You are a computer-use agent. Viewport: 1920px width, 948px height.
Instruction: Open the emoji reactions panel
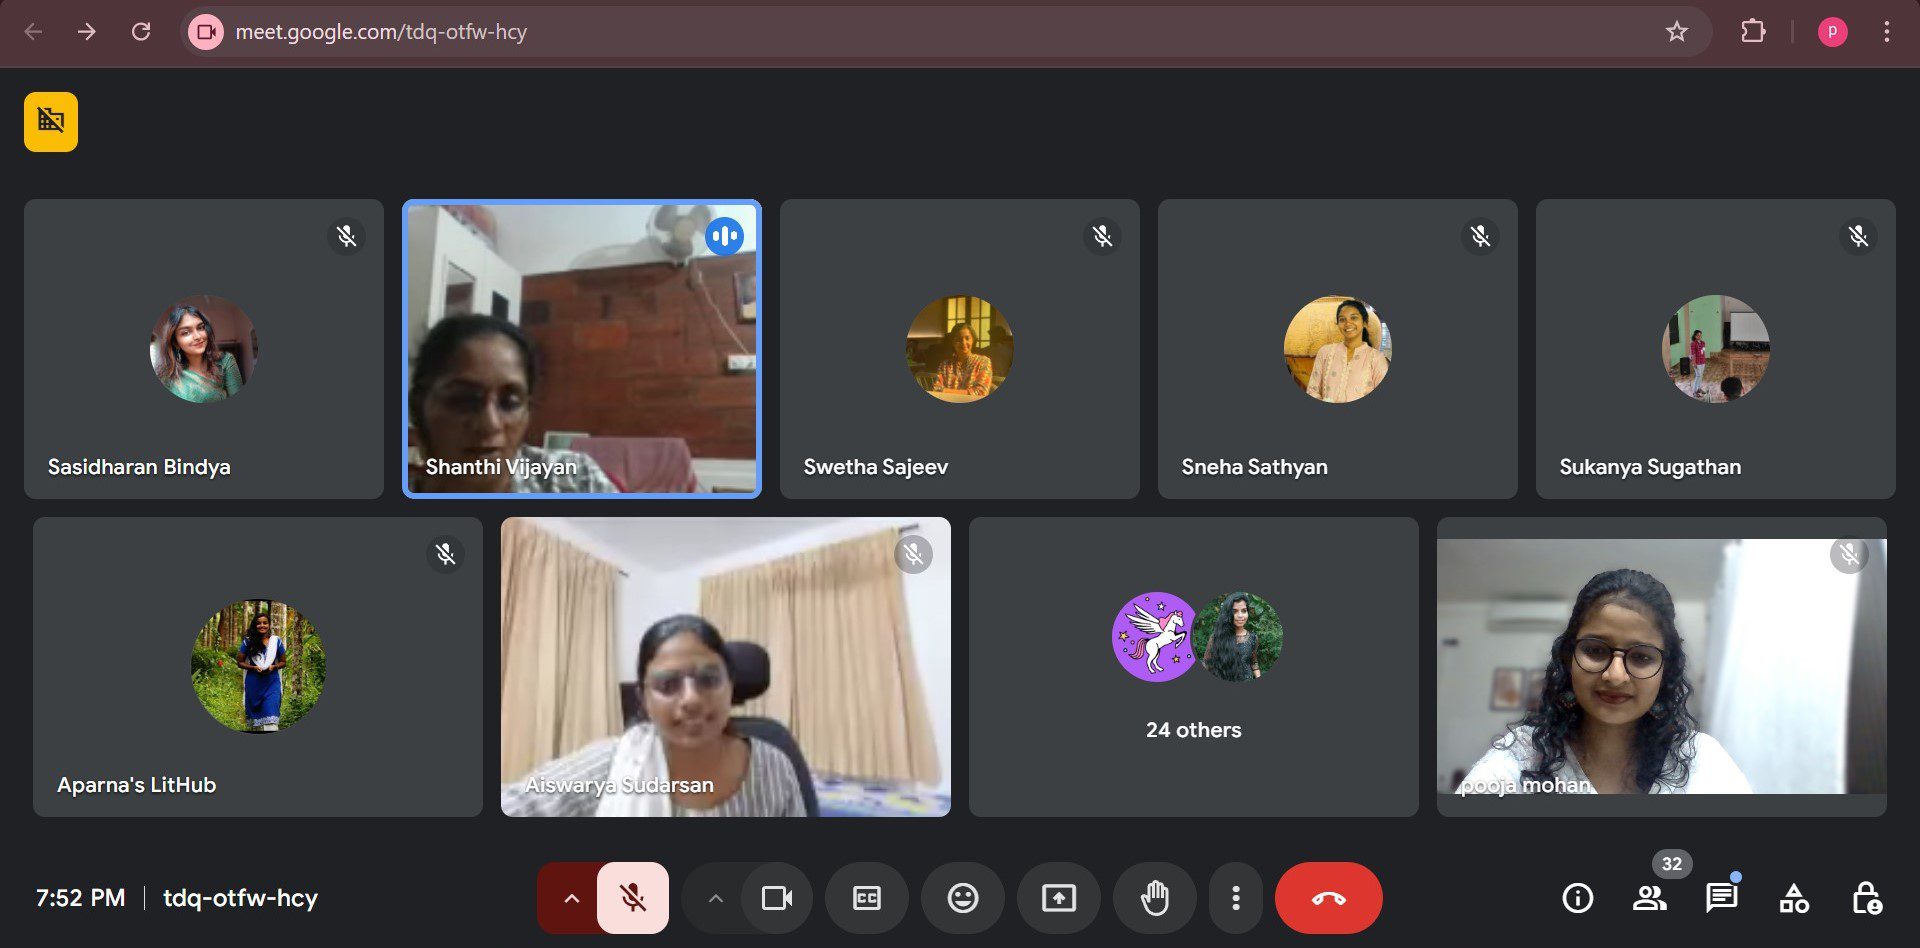[962, 898]
